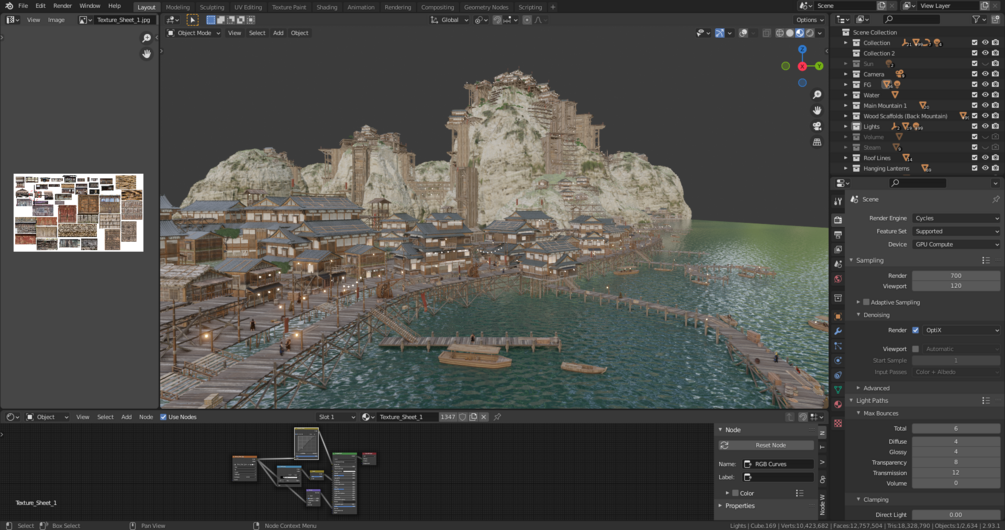Click the outliner filter funnel icon
Image resolution: width=1005 pixels, height=530 pixels.
tap(977, 19)
